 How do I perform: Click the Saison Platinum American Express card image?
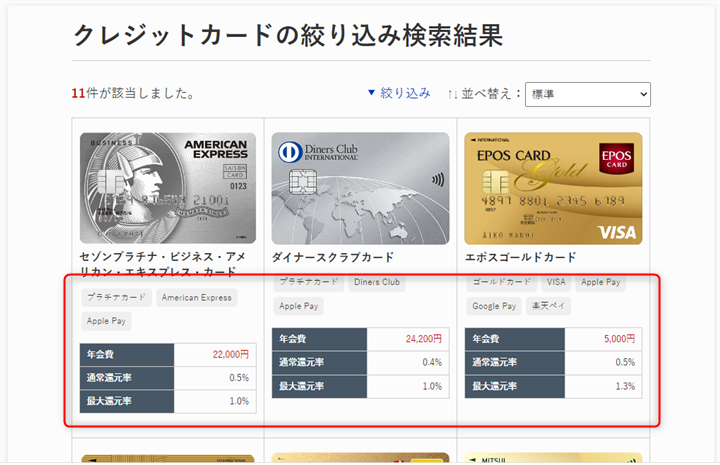point(168,188)
